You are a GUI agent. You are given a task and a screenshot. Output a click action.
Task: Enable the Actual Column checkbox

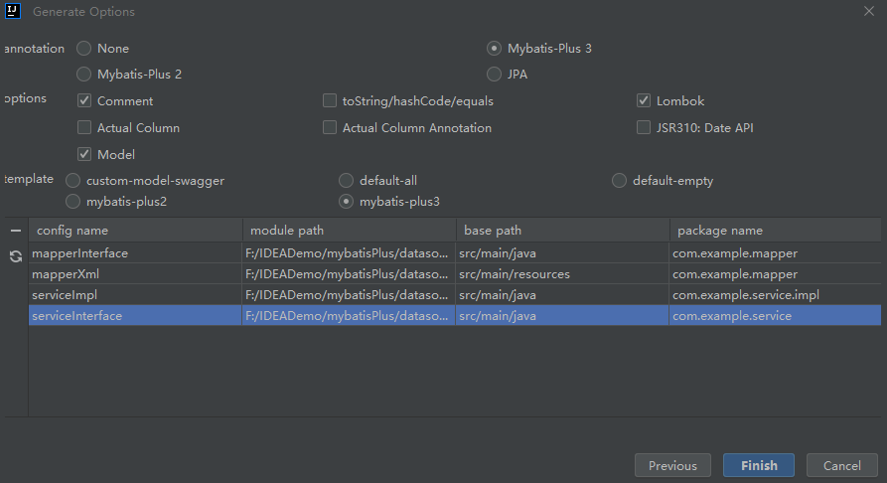(x=85, y=128)
